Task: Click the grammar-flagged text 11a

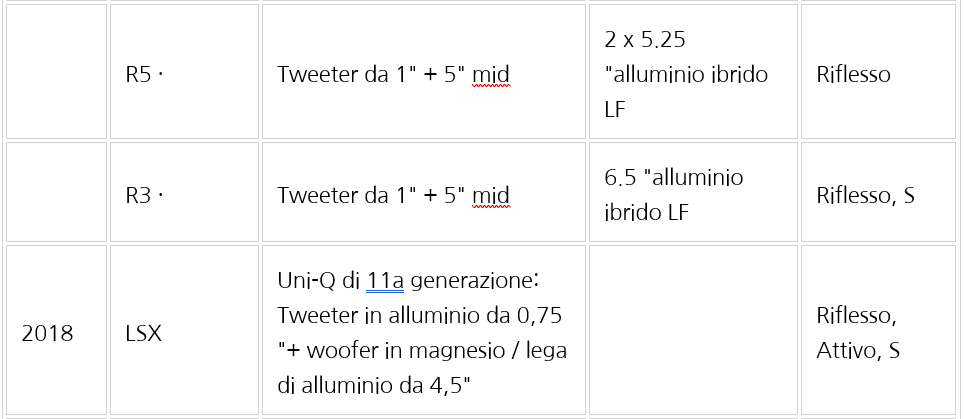Action: point(385,281)
